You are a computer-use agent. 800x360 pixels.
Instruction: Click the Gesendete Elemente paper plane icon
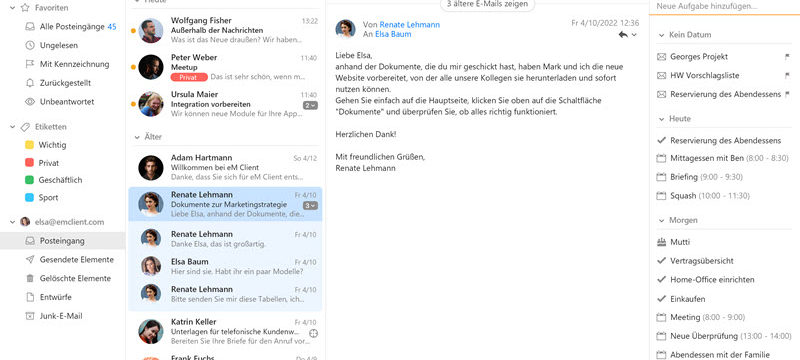(x=30, y=260)
